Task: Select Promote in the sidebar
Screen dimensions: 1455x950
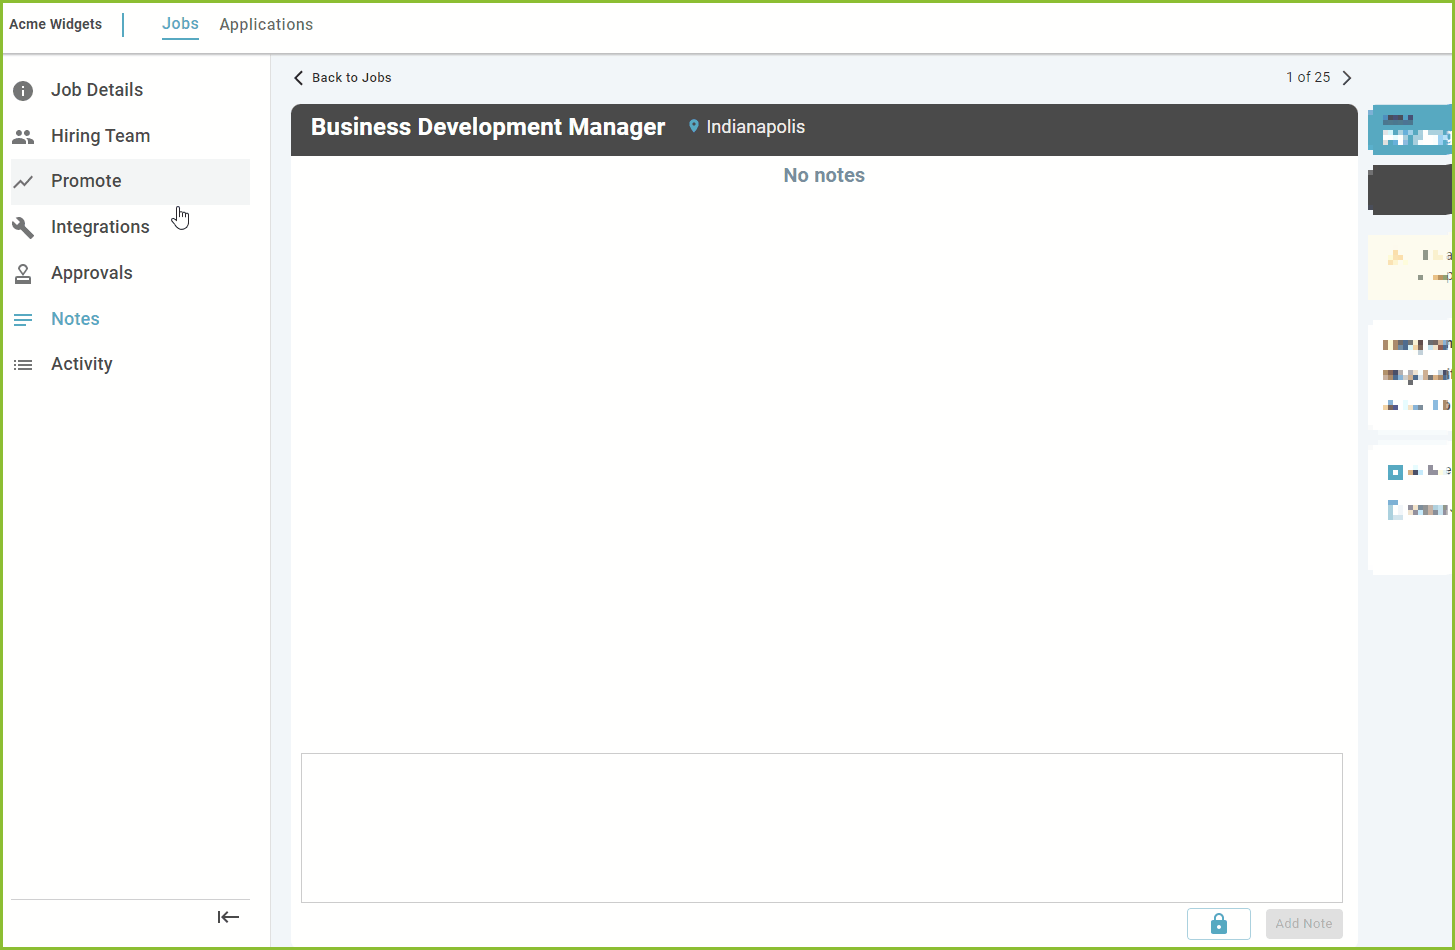Action: (130, 181)
